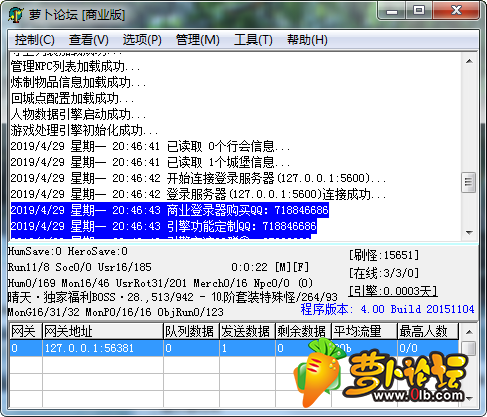Click the log area scrollbar thumb
The height and width of the screenshot is (417, 487).
click(x=469, y=182)
